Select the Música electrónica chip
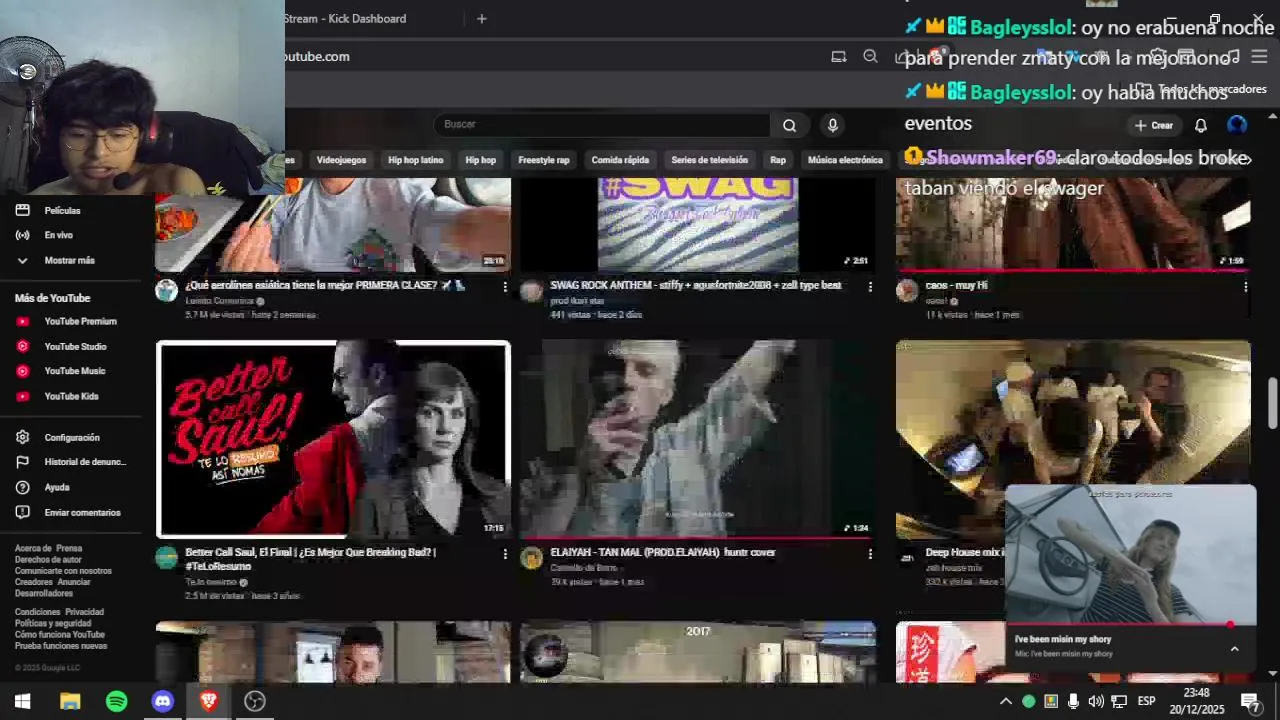 [845, 160]
